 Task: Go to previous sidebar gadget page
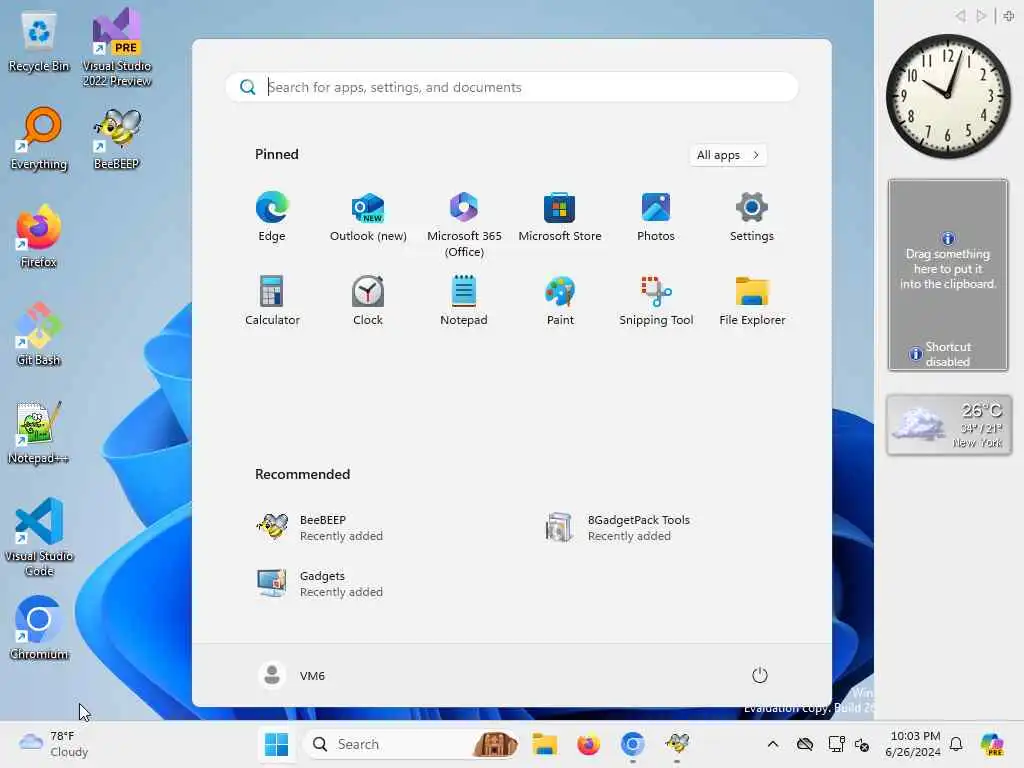coord(960,16)
